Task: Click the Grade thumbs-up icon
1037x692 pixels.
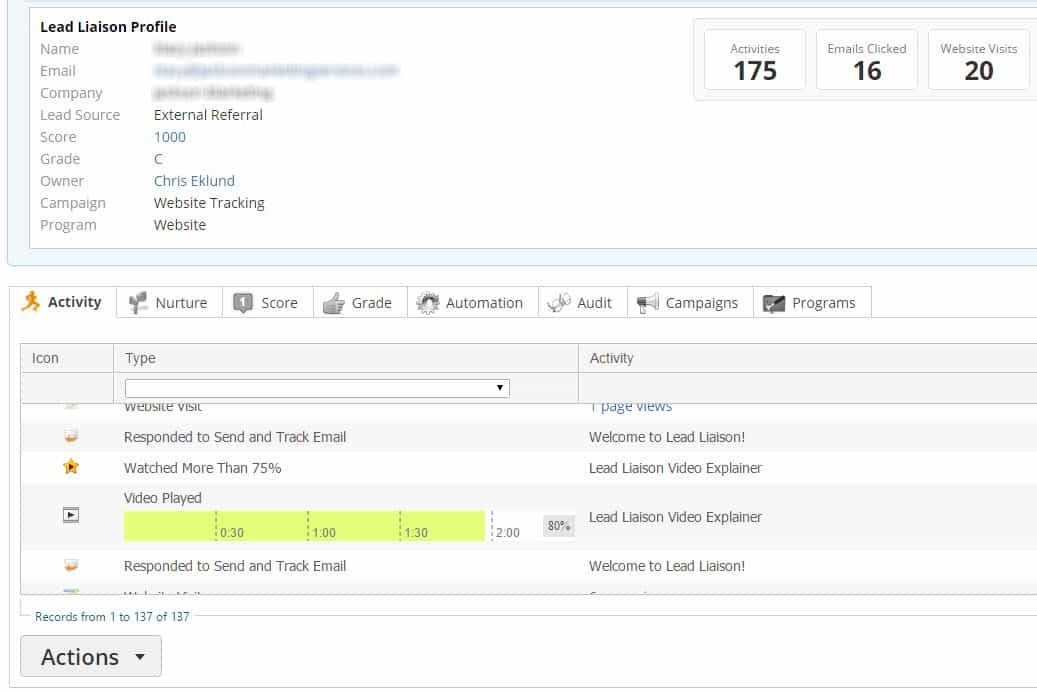Action: click(333, 303)
